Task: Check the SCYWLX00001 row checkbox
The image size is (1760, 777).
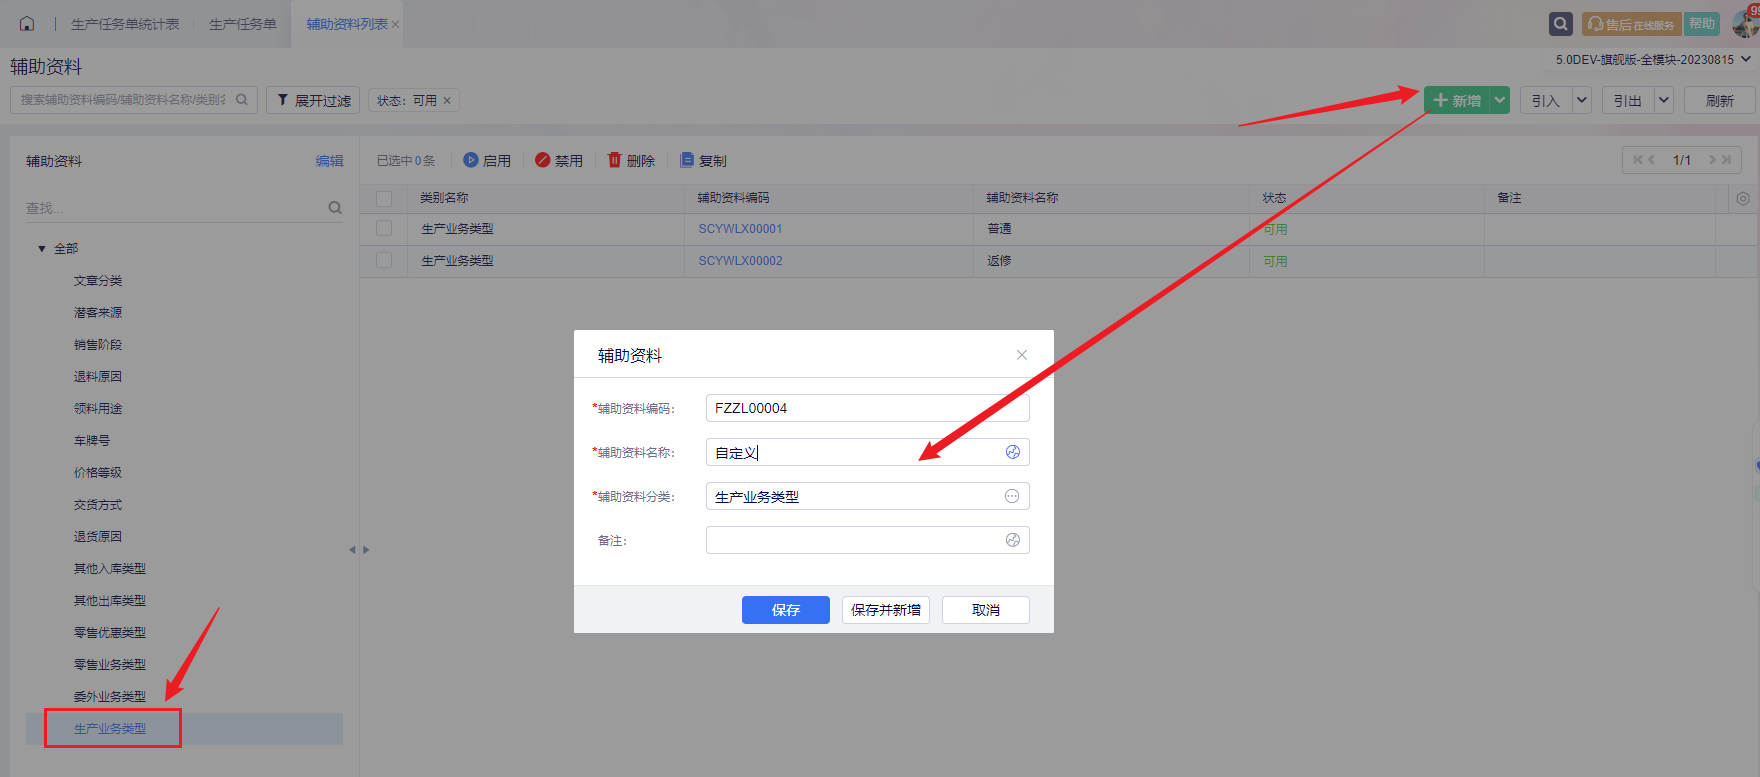Action: tap(384, 228)
